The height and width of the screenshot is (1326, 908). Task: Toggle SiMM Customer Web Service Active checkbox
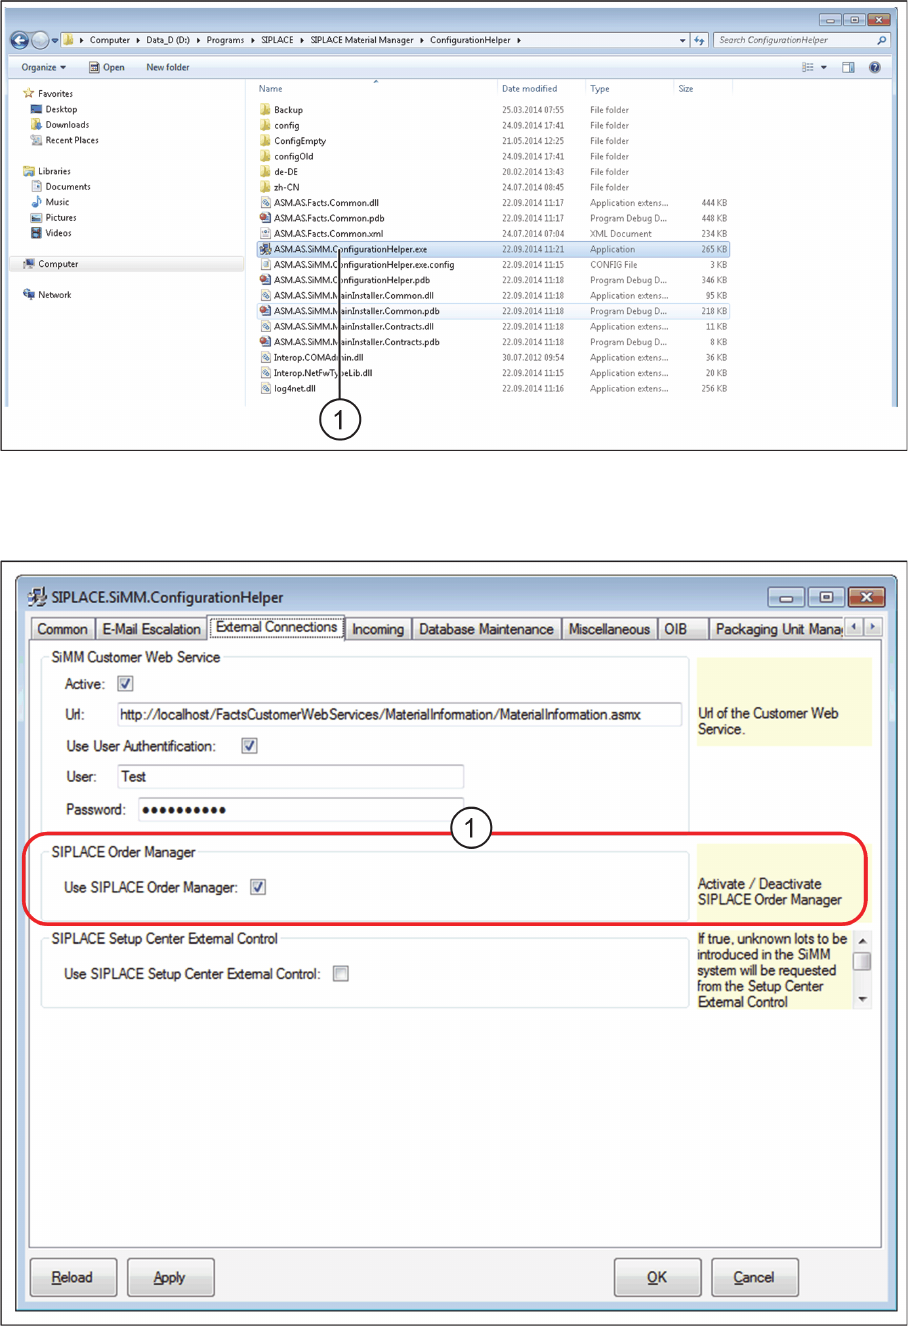pos(125,684)
